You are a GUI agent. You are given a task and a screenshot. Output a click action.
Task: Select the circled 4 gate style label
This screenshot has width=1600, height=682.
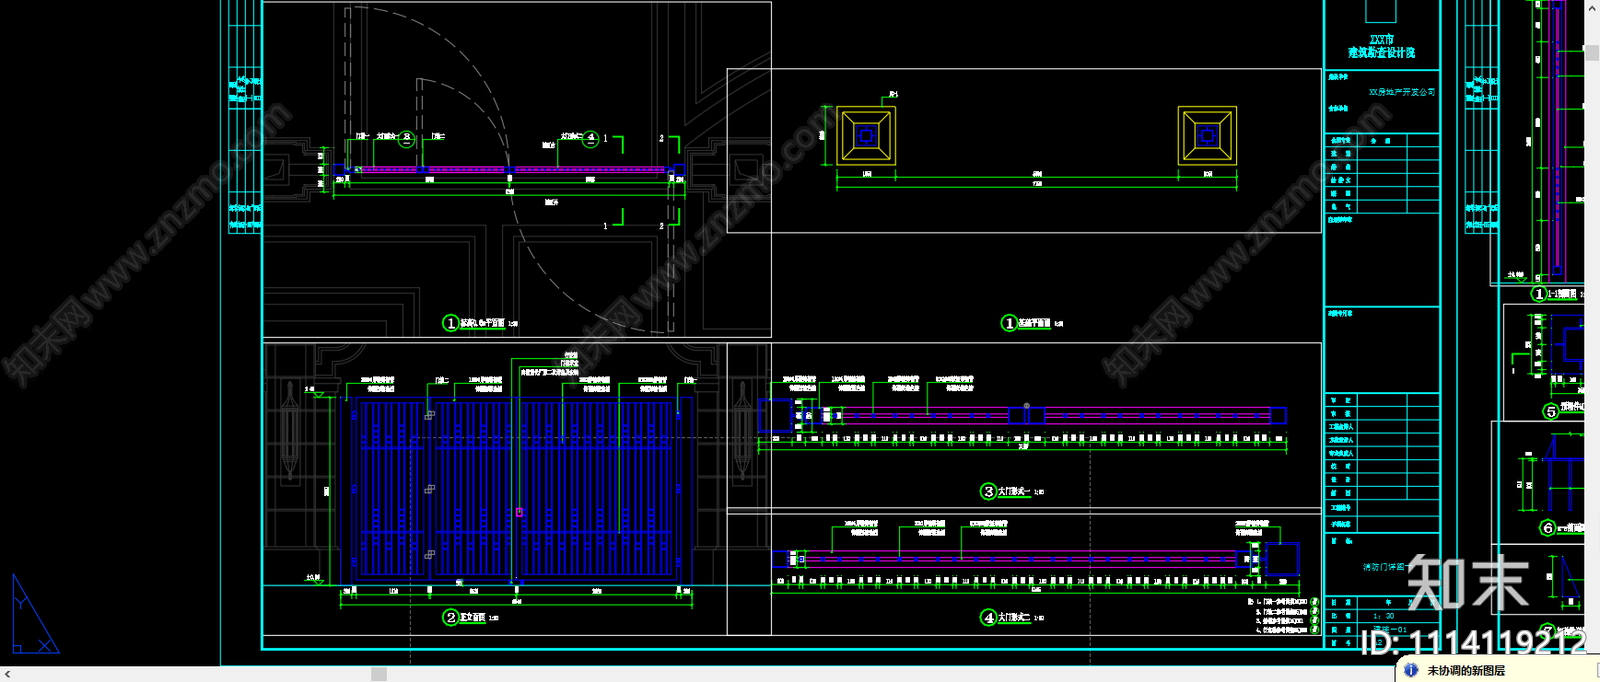tap(989, 618)
